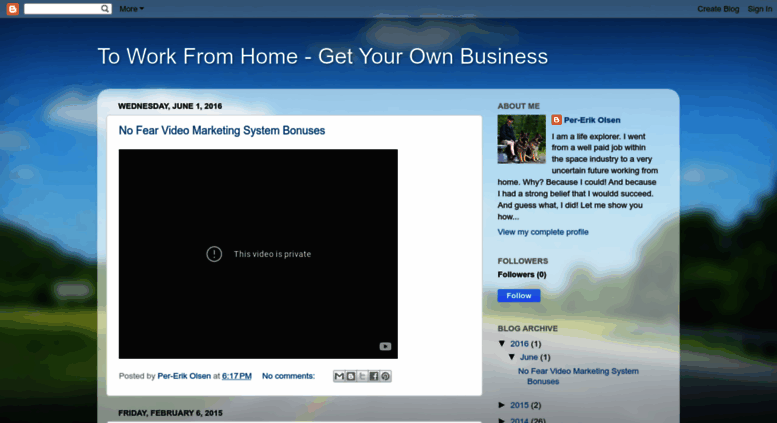Open post title No Fear Video Marketing System Bonuses
This screenshot has width=777, height=423.
point(222,130)
